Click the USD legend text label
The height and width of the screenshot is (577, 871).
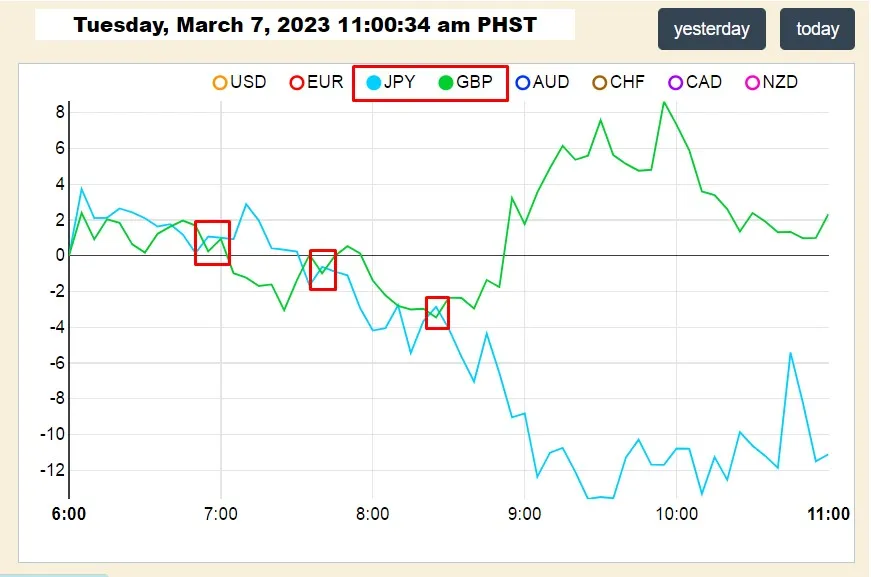[x=248, y=82]
